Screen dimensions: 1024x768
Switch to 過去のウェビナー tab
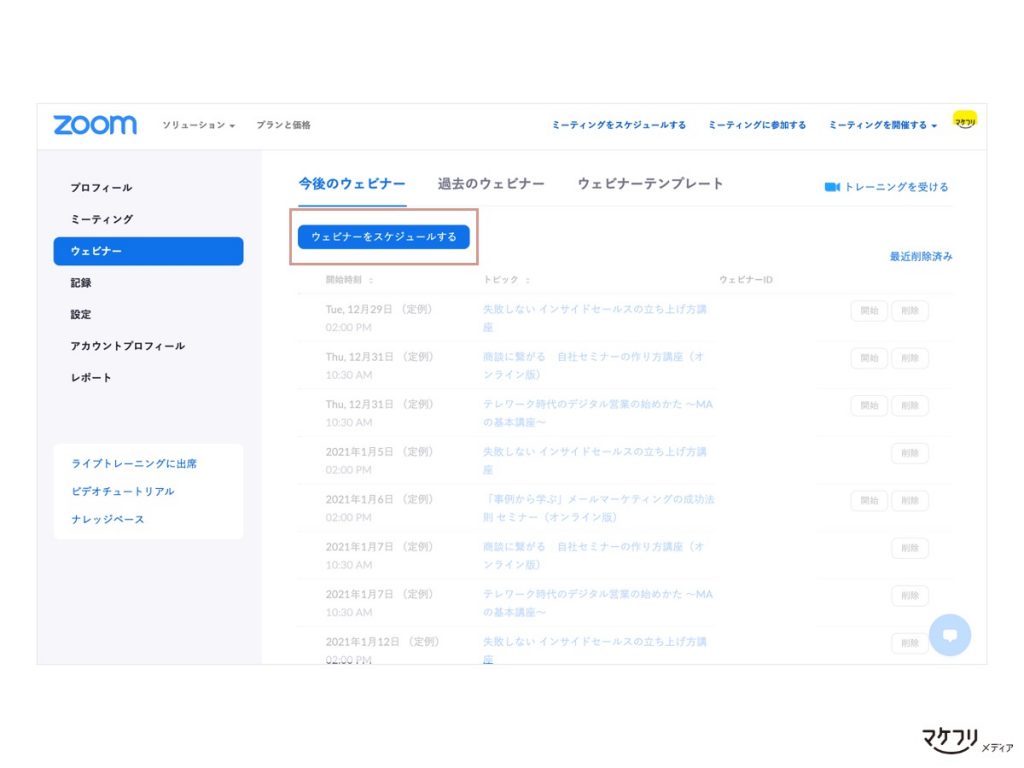[491, 184]
